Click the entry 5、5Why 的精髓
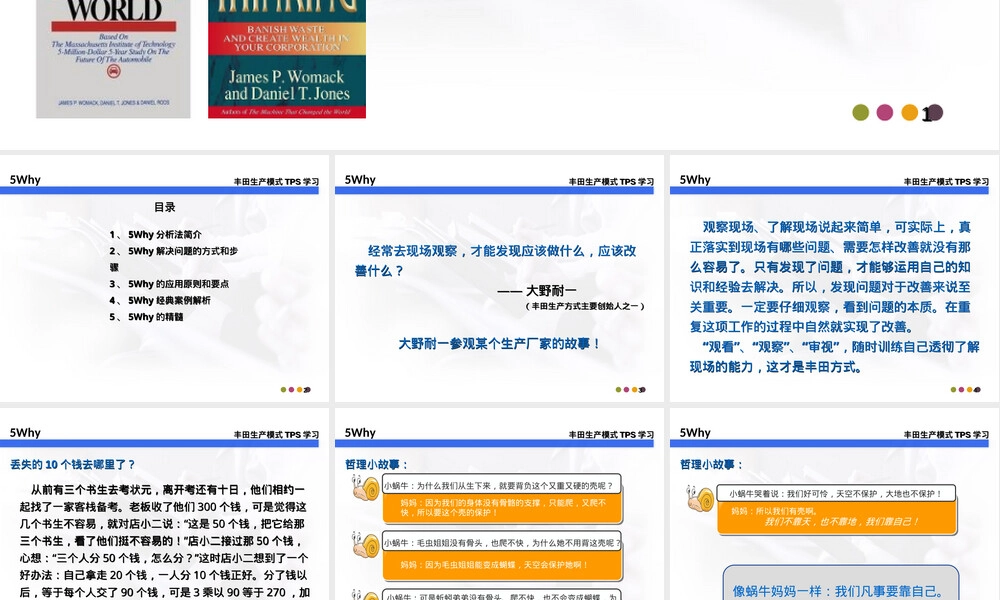Image resolution: width=1000 pixels, height=600 pixels. (x=146, y=317)
